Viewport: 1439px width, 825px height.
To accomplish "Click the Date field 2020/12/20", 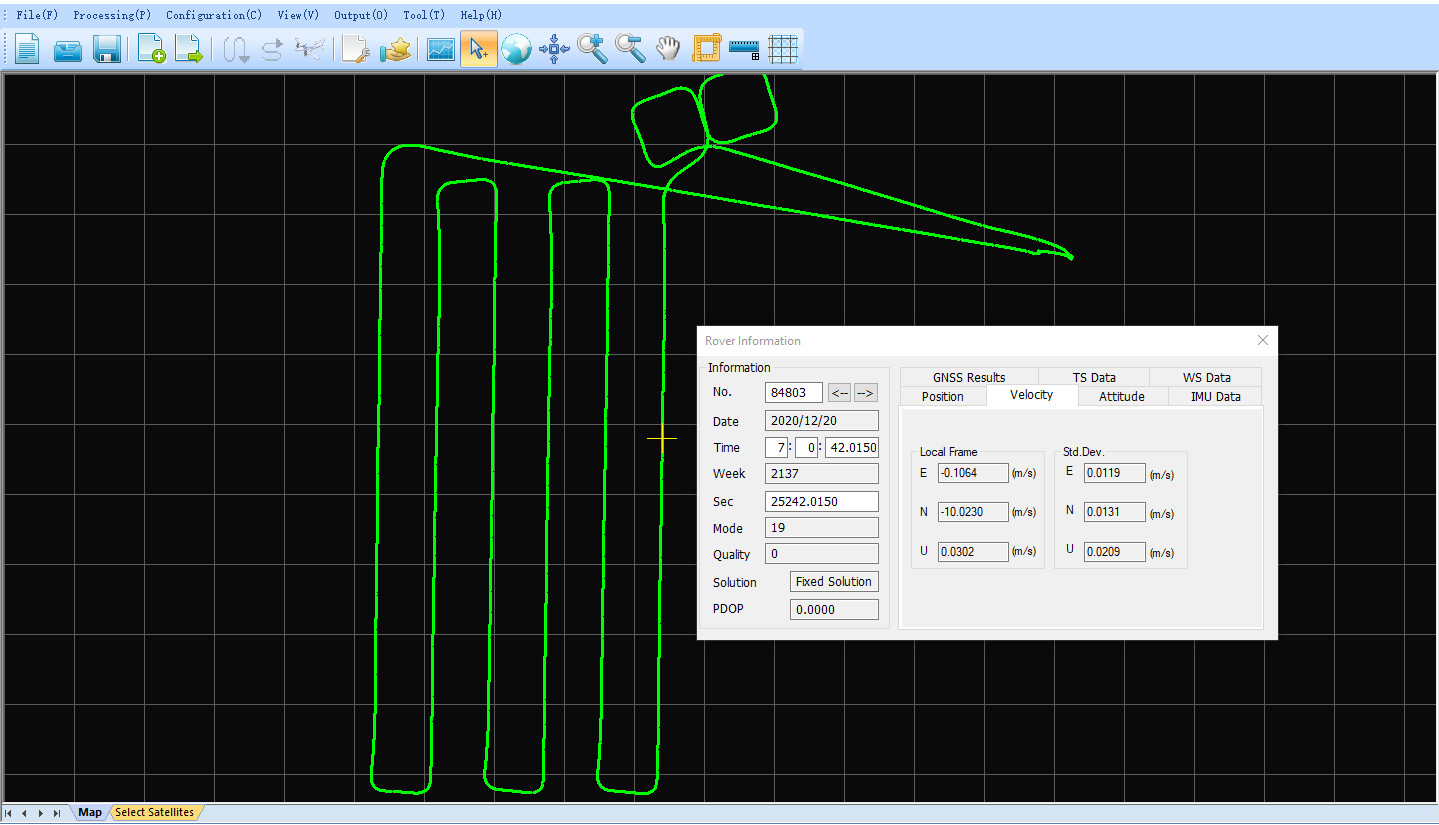I will 822,421.
